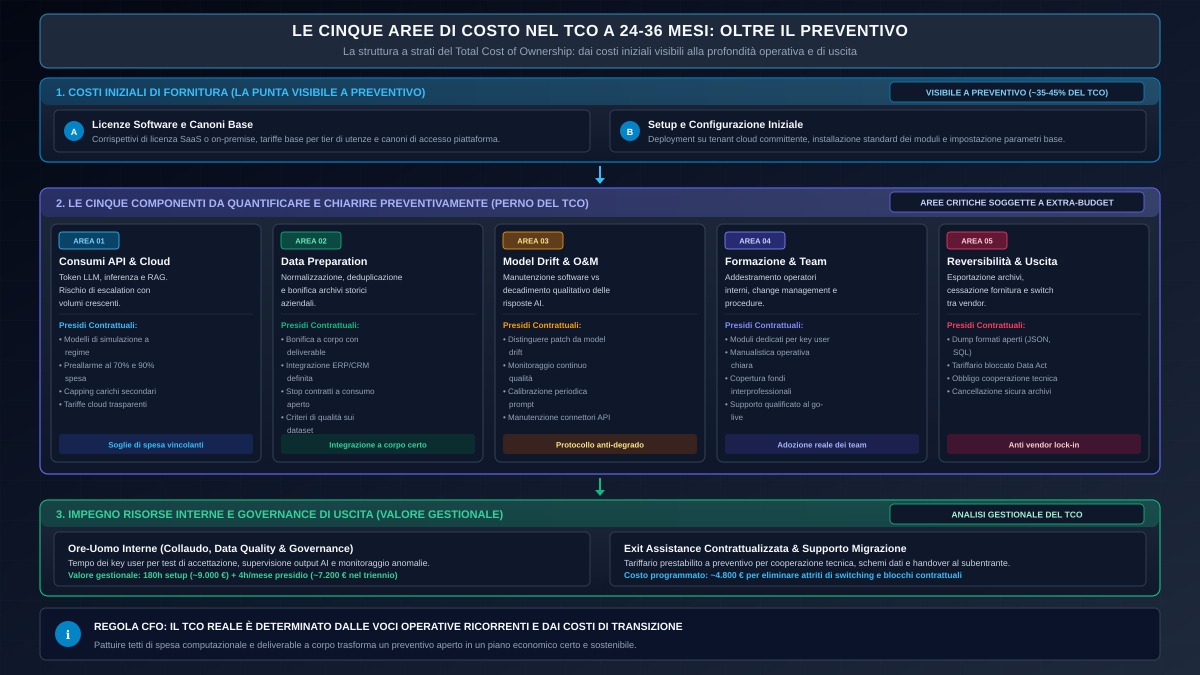Click the 'Soglie di spesa vincolanti' pill
The height and width of the screenshot is (675, 1200).
click(x=156, y=444)
